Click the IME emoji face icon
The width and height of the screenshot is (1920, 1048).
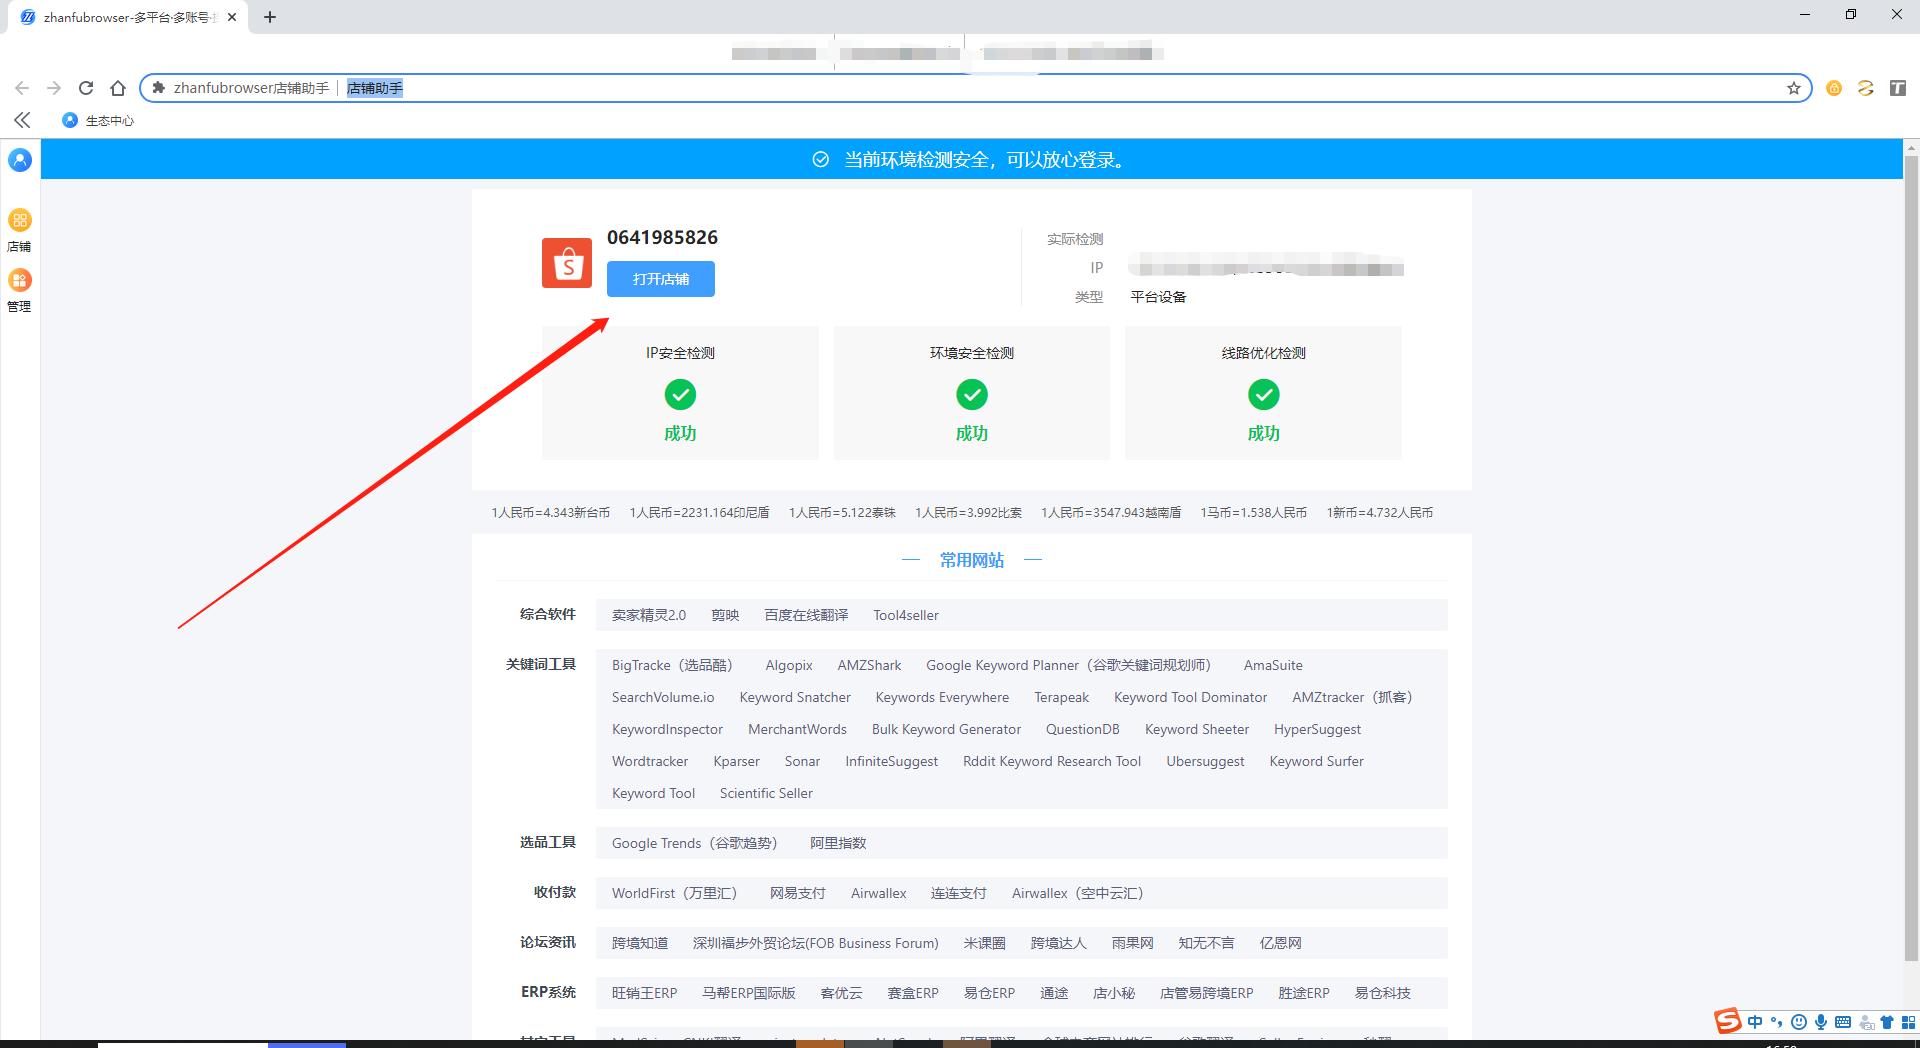pos(1799,1022)
